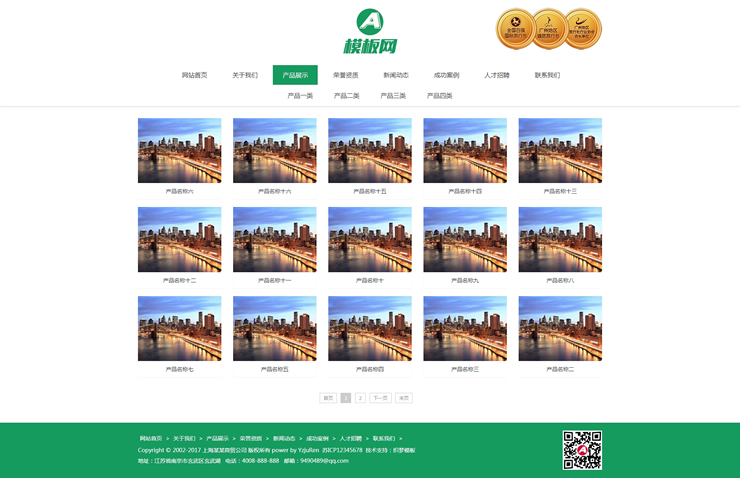
Task: Click the QR code in footer
Action: [x=581, y=450]
